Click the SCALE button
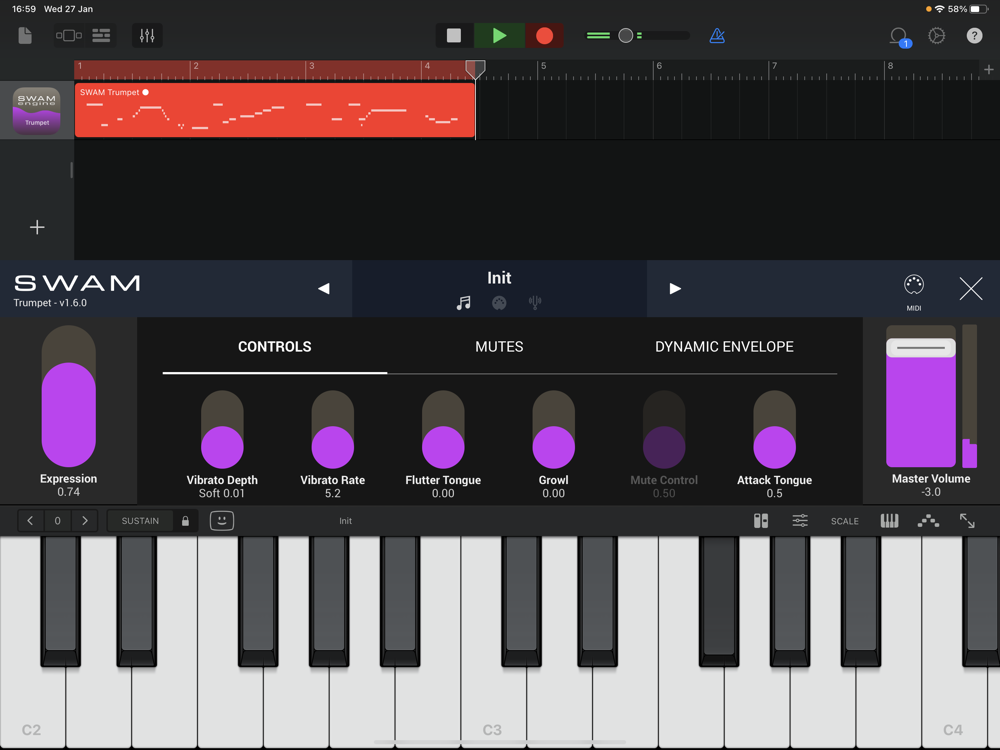 (844, 521)
